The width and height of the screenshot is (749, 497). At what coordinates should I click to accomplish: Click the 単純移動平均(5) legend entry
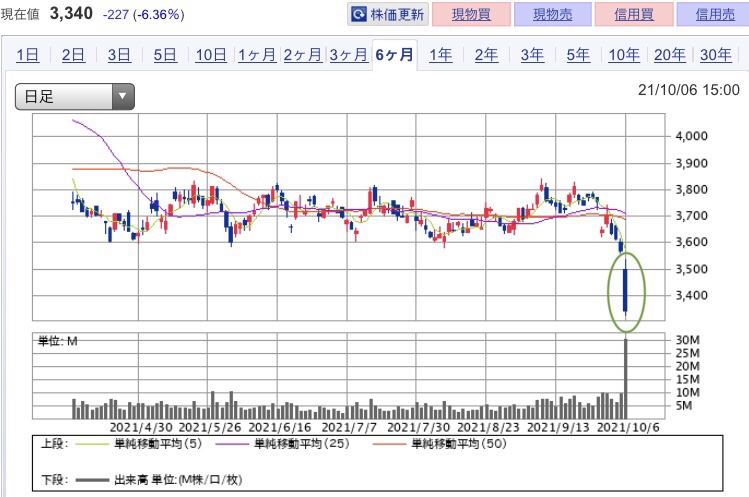(x=139, y=444)
